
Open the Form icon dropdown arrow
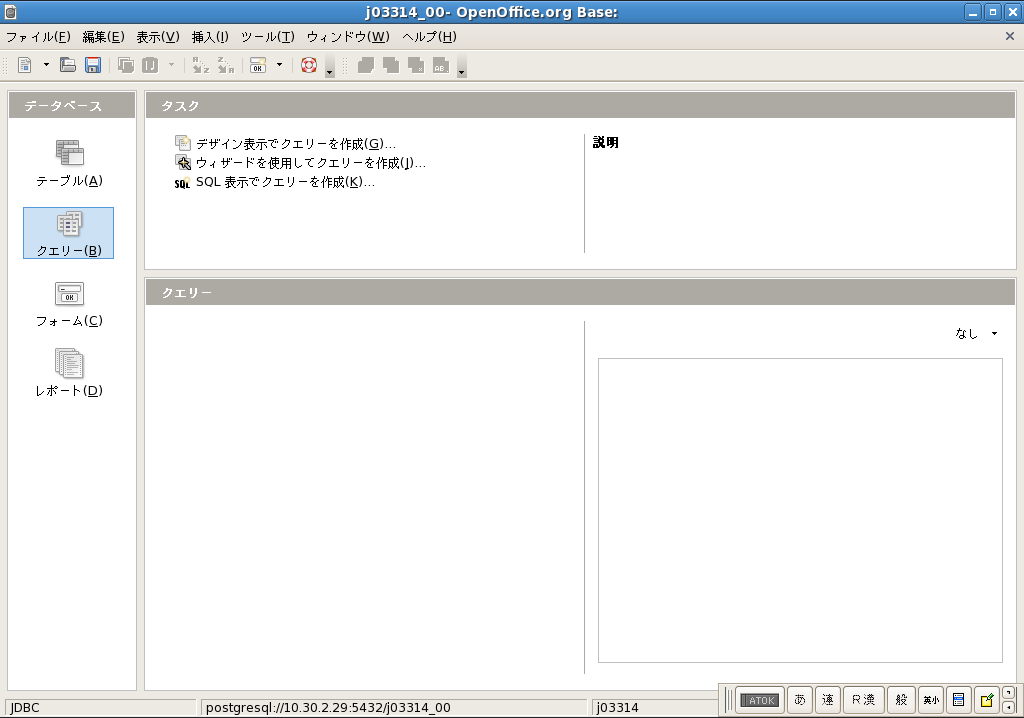tap(280, 65)
